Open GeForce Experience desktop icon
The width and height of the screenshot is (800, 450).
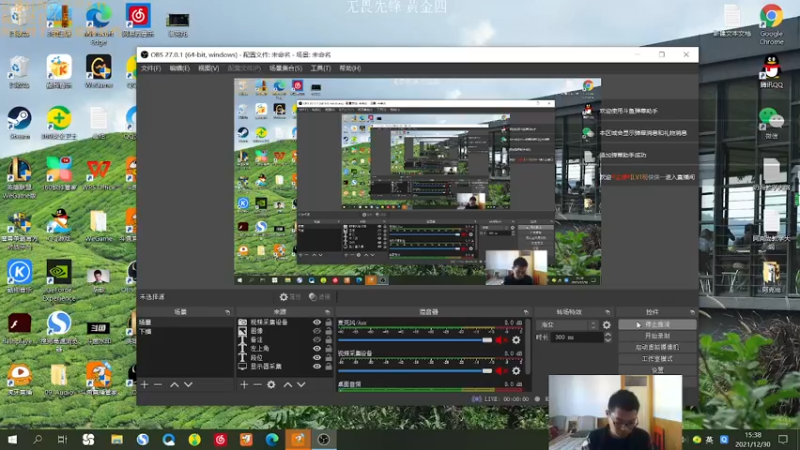59,281
